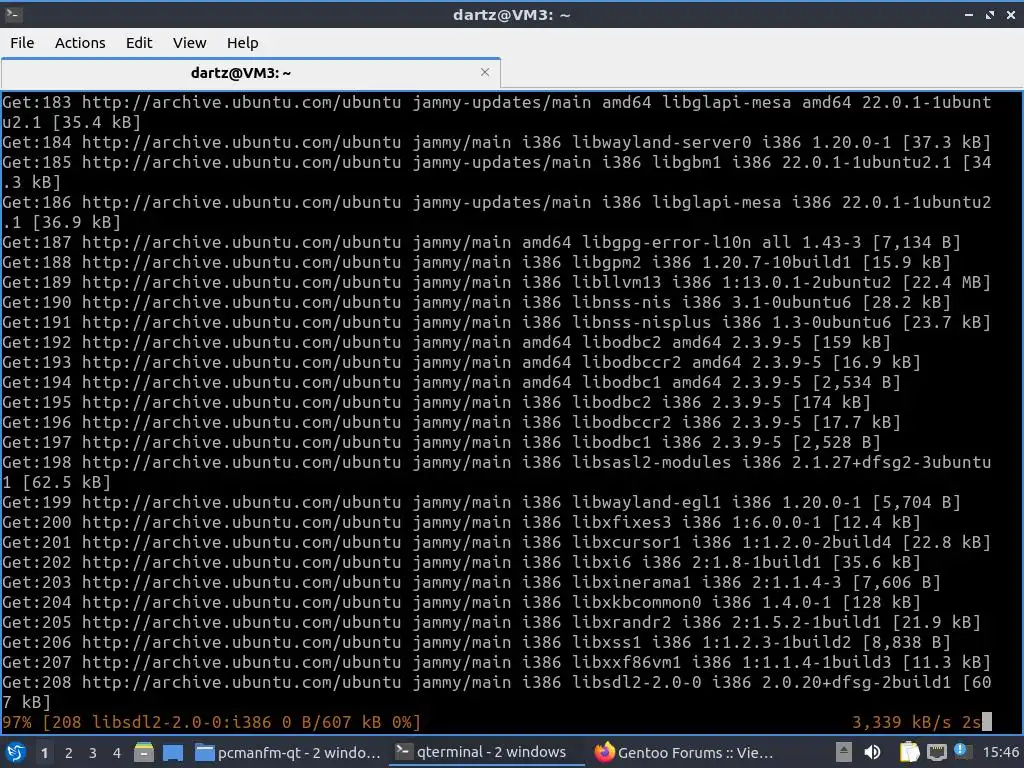Image resolution: width=1024 pixels, height=768 pixels.
Task: Switch to virtual desktop 1
Action: click(x=44, y=753)
